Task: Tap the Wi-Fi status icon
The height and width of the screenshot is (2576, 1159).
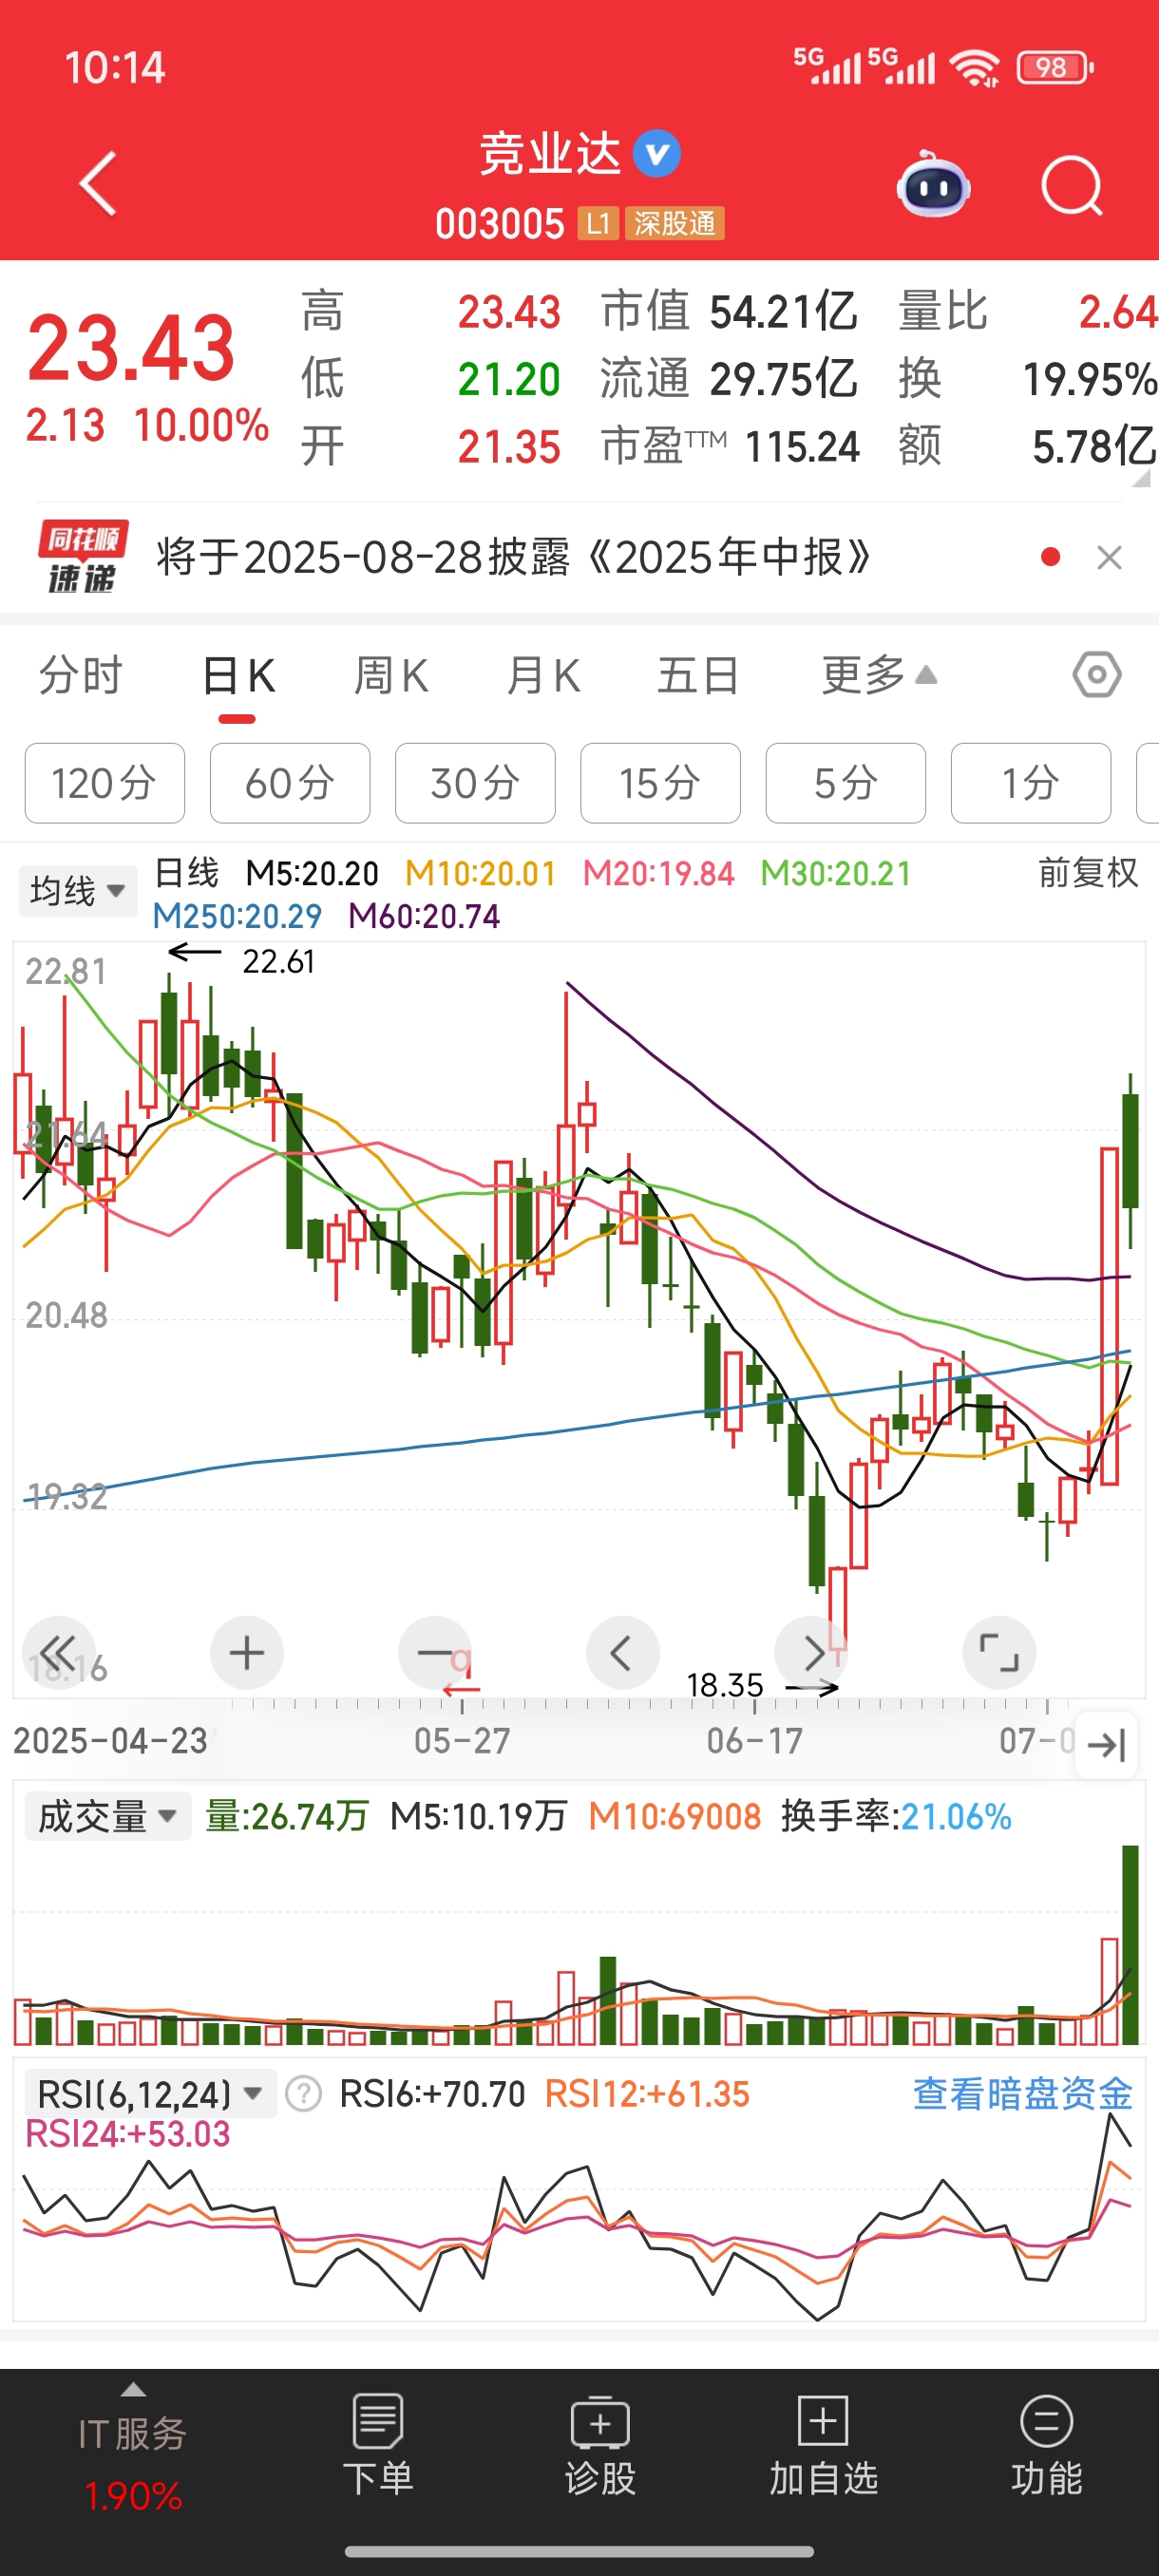Action: [x=974, y=68]
